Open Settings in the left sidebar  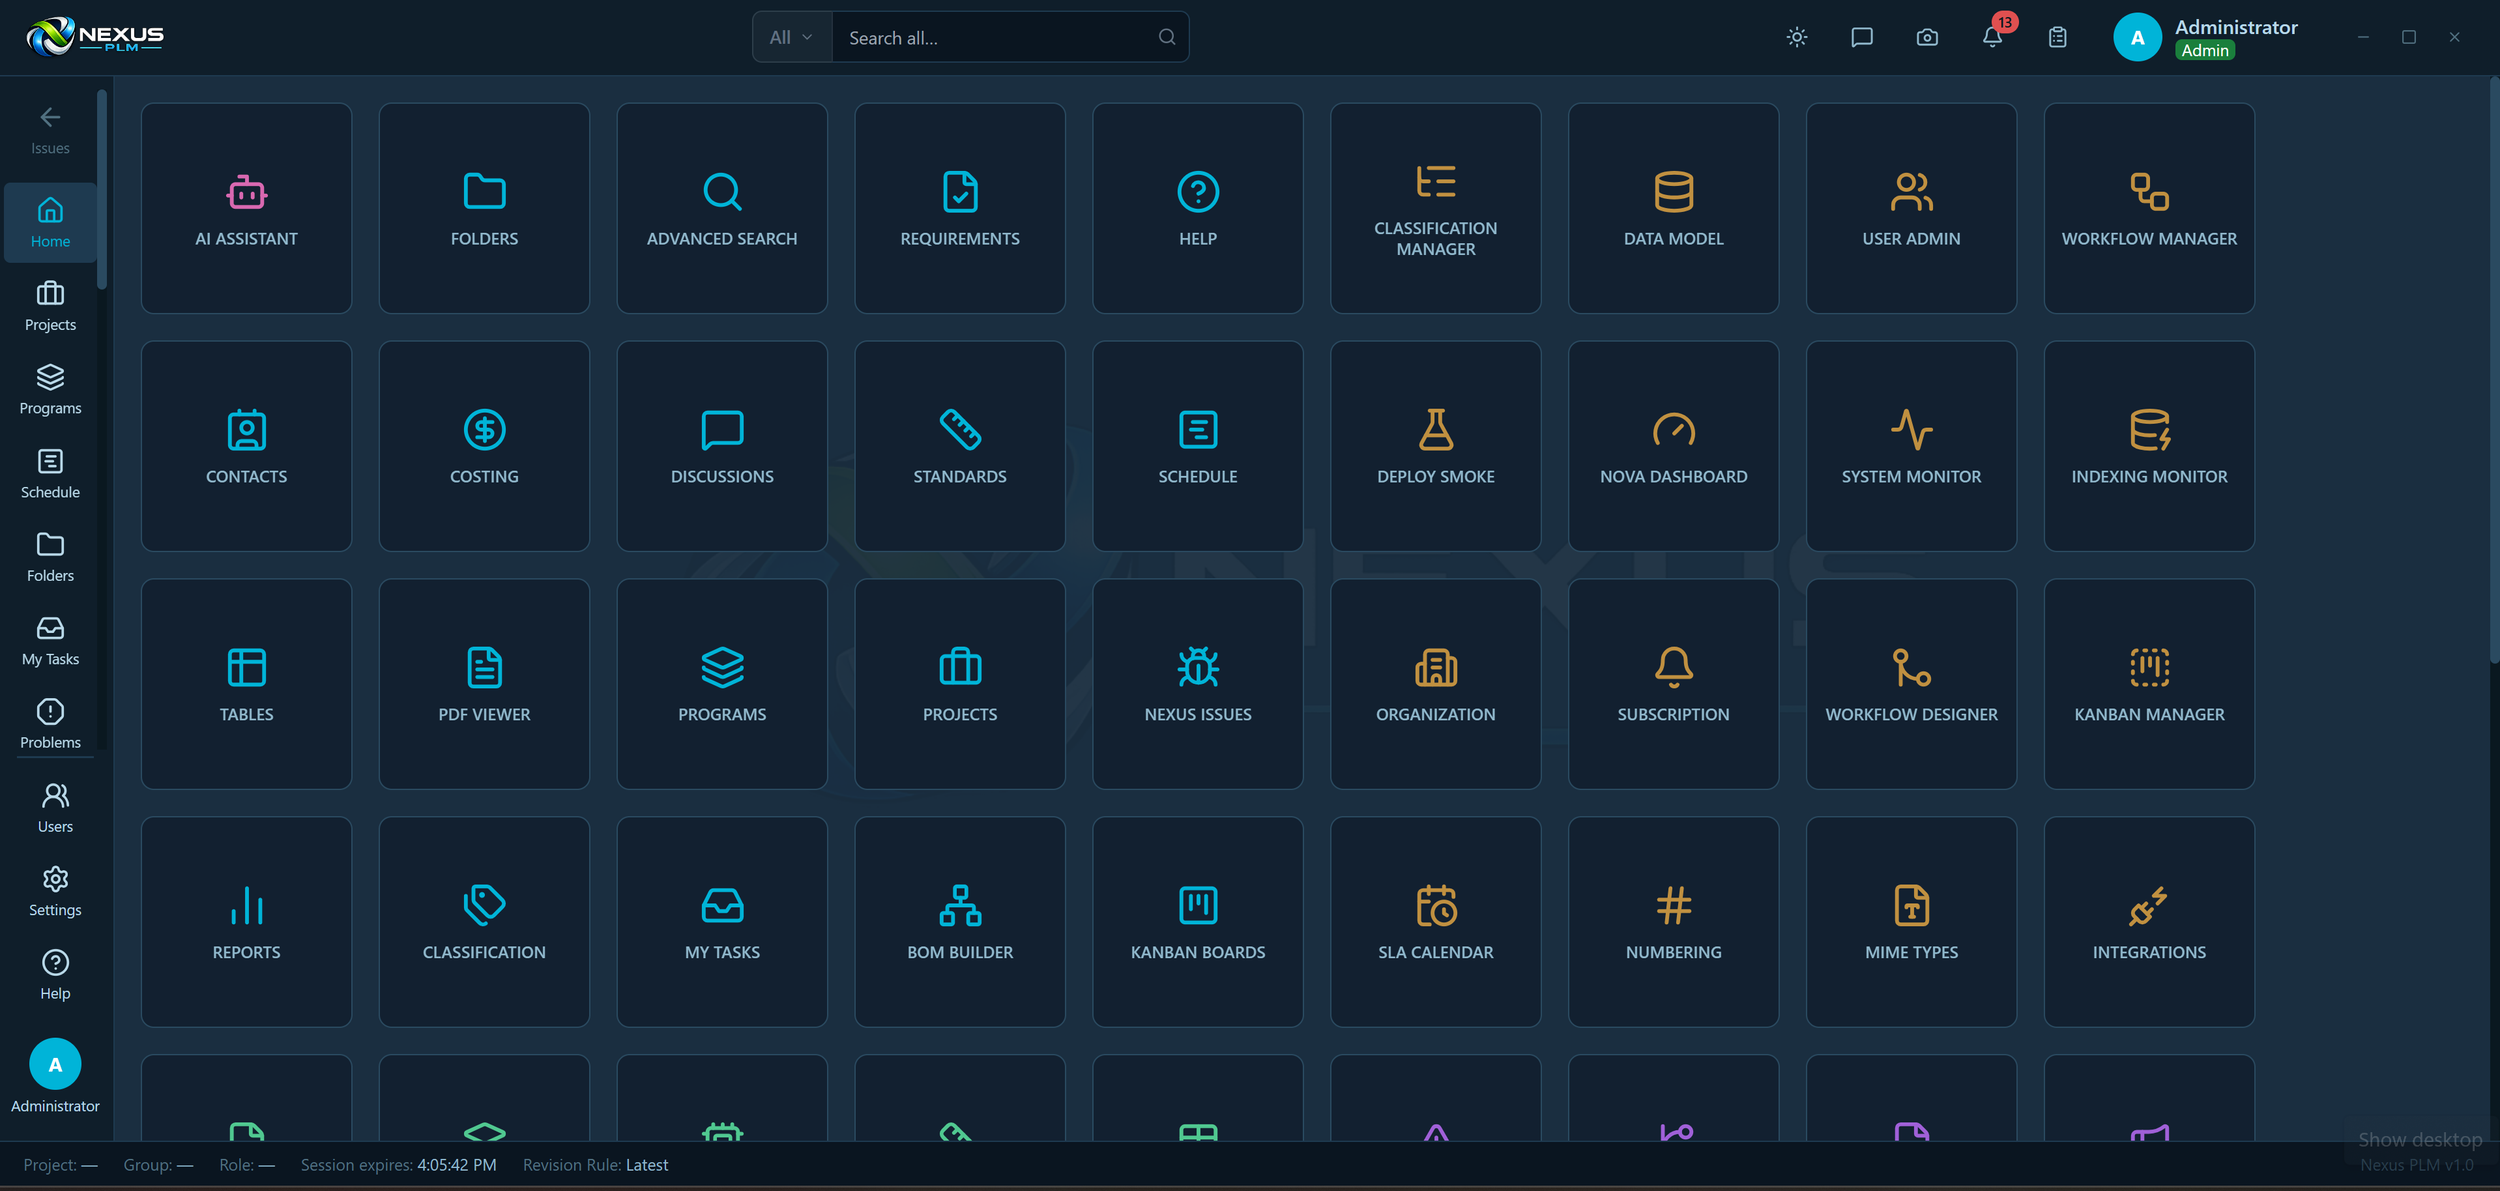pyautogui.click(x=55, y=892)
